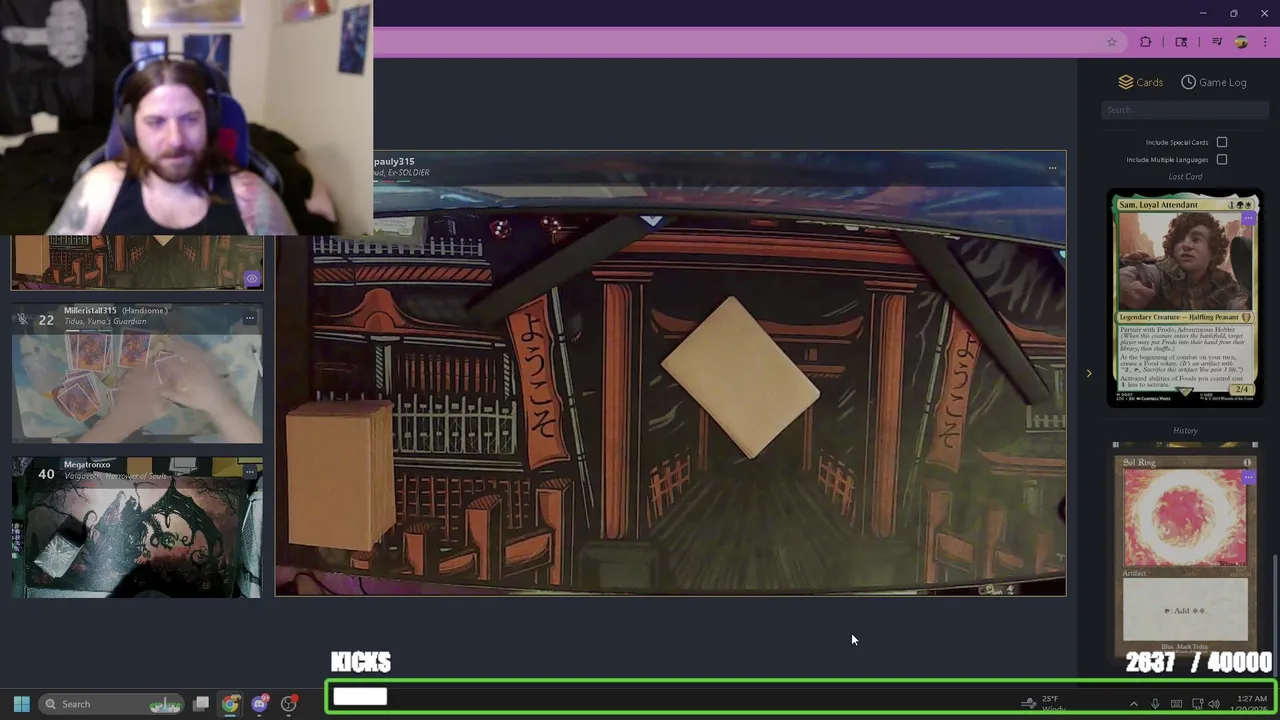
Task: Open the Chrome profile avatar
Action: (1241, 42)
